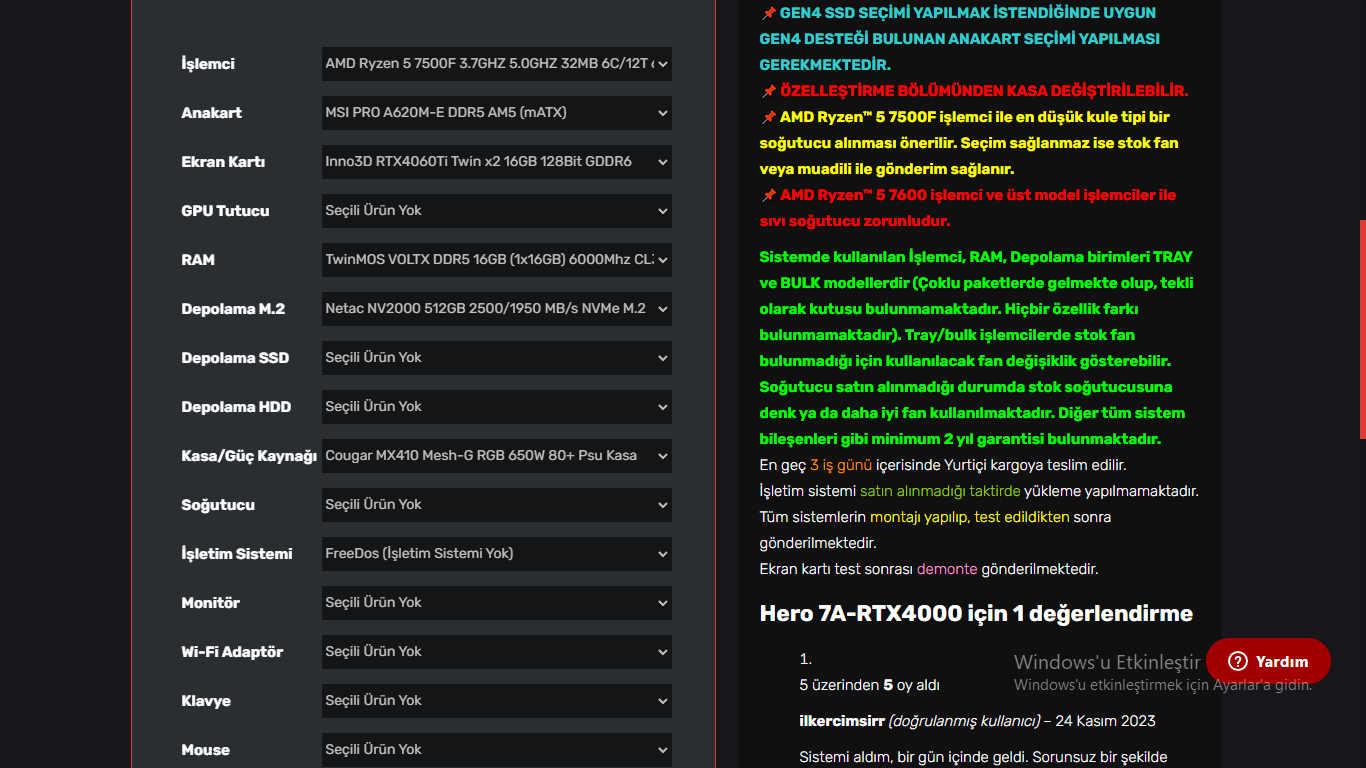Viewport: 1366px width, 768px height.
Task: Click the "Ekran Kartı" field label
Action: click(x=223, y=162)
